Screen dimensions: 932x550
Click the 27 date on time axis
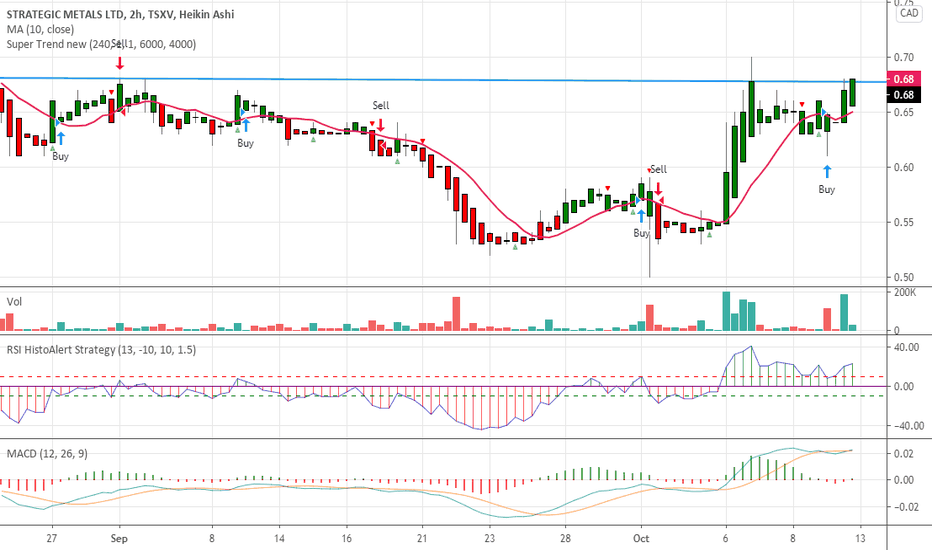click(x=52, y=539)
